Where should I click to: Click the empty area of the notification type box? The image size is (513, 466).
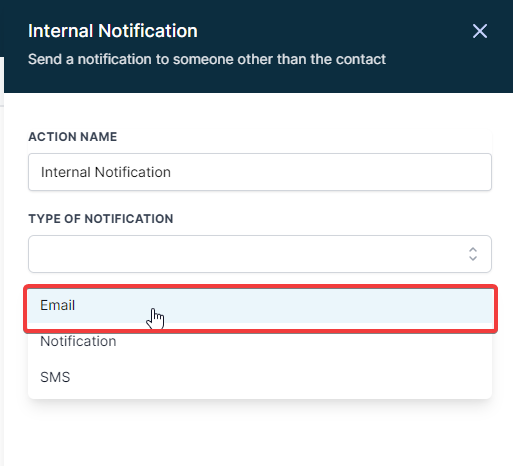coord(247,254)
